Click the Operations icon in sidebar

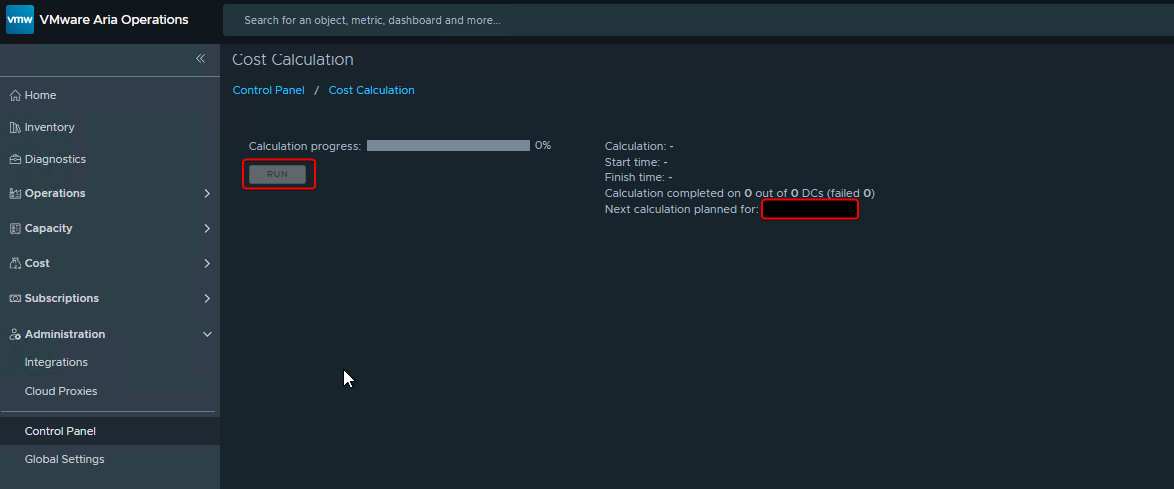click(15, 194)
